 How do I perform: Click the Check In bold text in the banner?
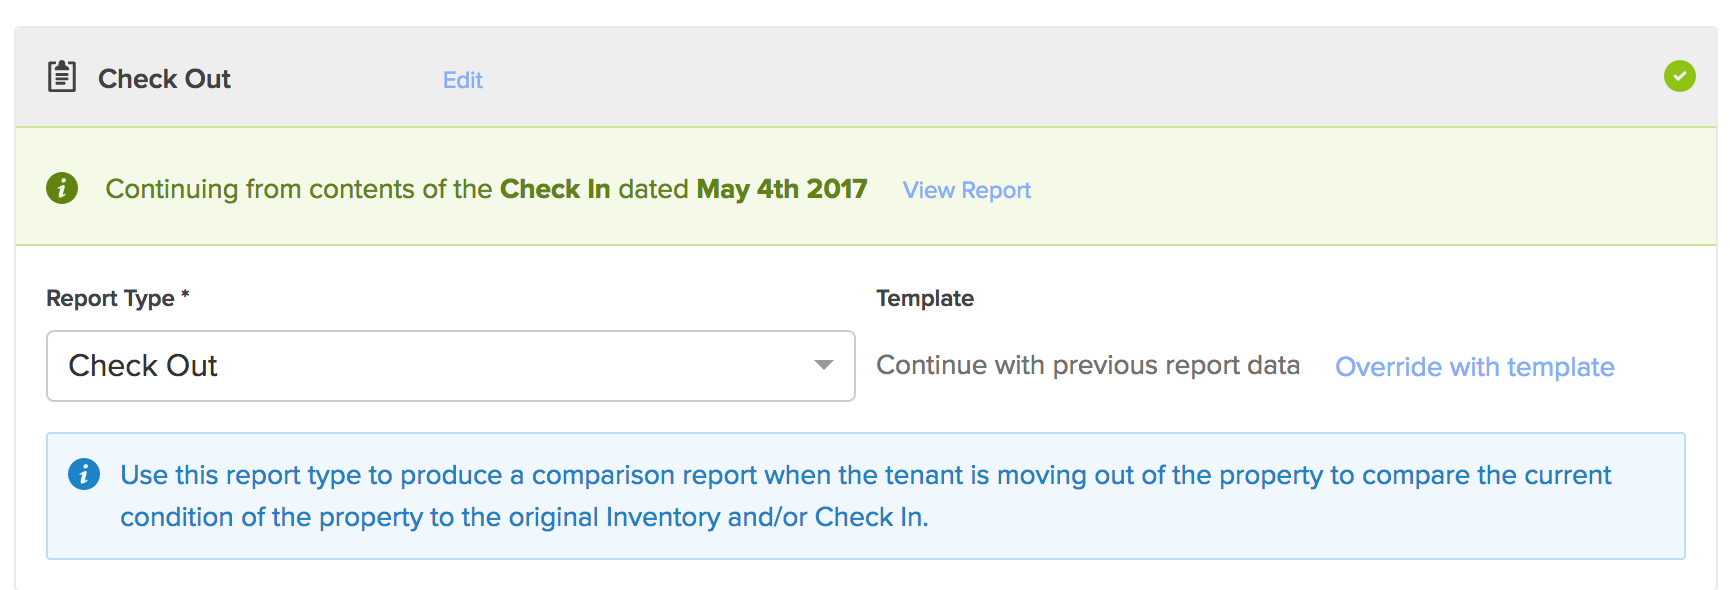[554, 188]
